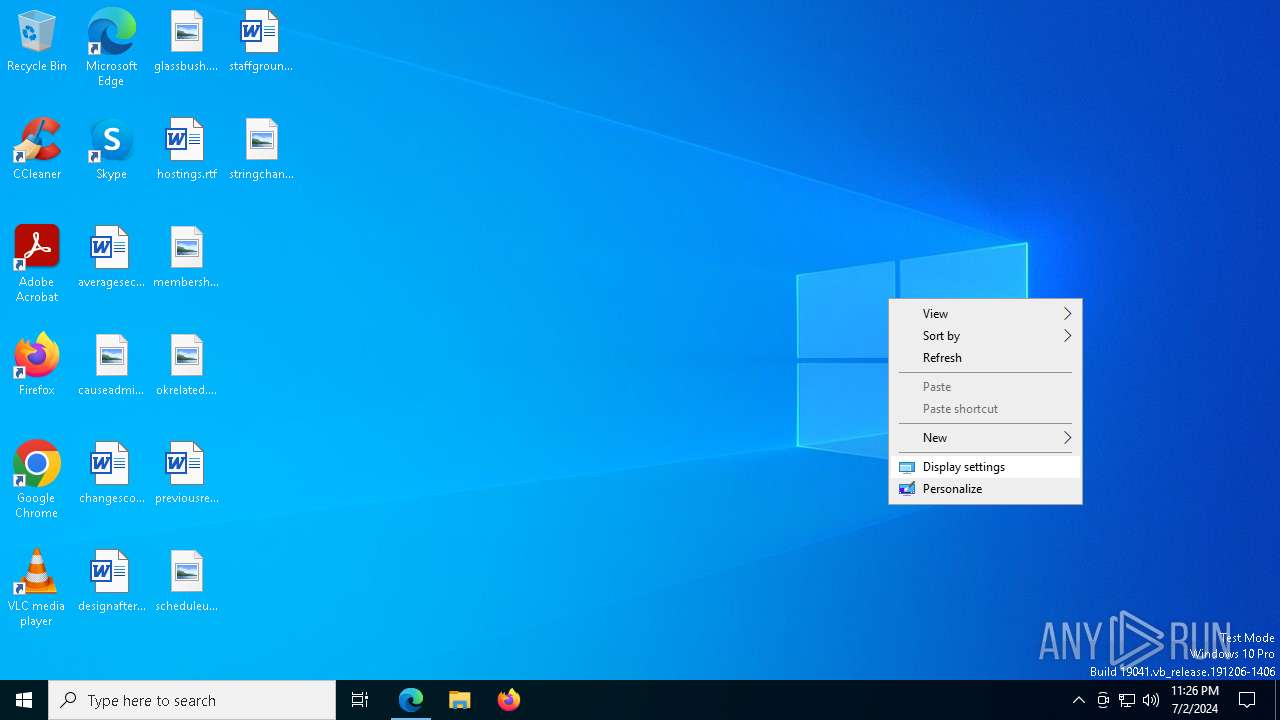
Task: Click the Meet Now tray icon
Action: (1103, 700)
